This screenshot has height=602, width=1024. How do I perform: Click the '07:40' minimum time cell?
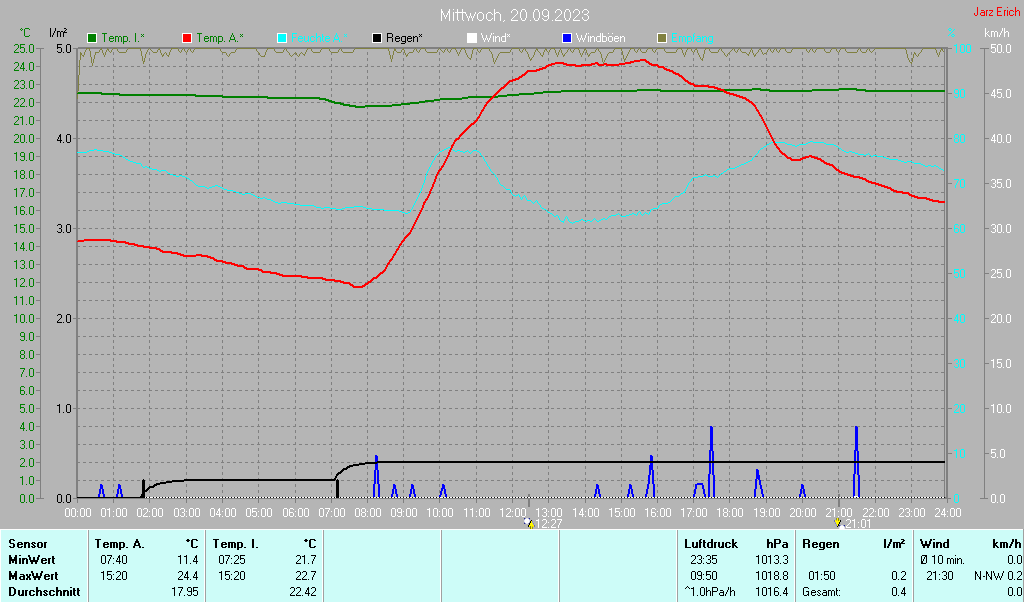point(114,560)
